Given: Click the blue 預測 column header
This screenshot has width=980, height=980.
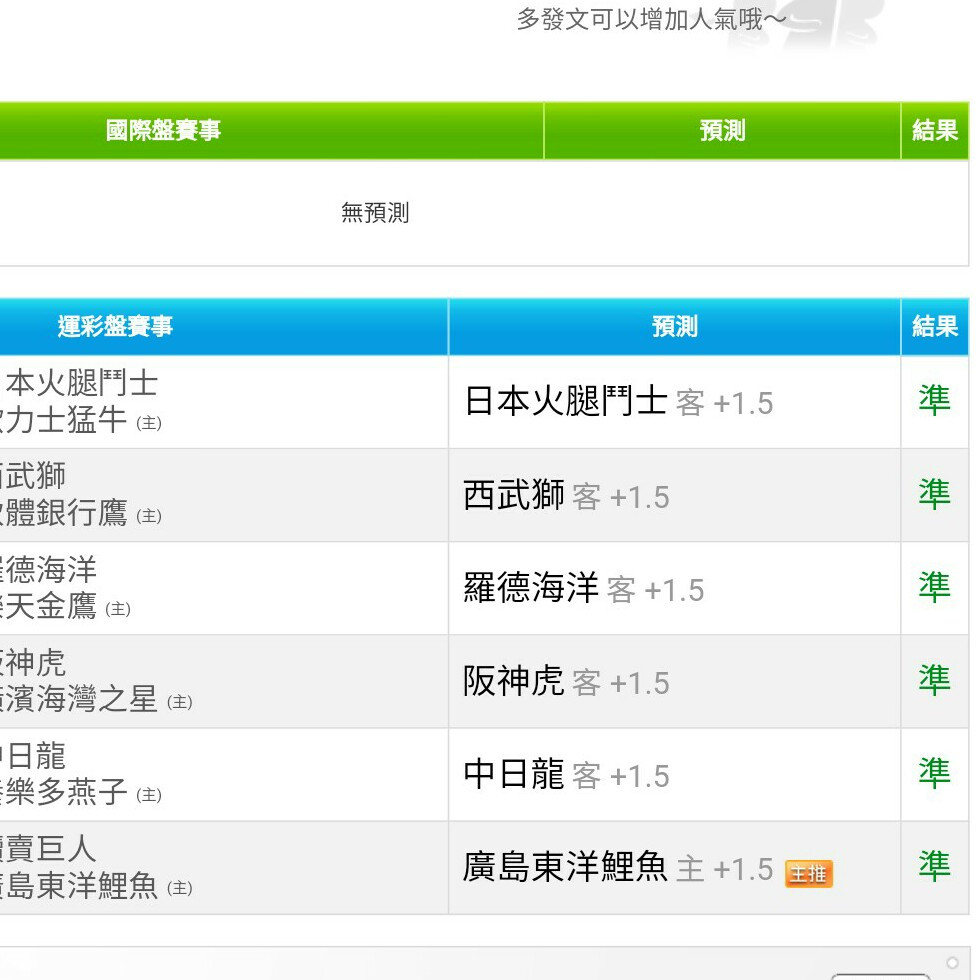Looking at the screenshot, I should tap(675, 326).
